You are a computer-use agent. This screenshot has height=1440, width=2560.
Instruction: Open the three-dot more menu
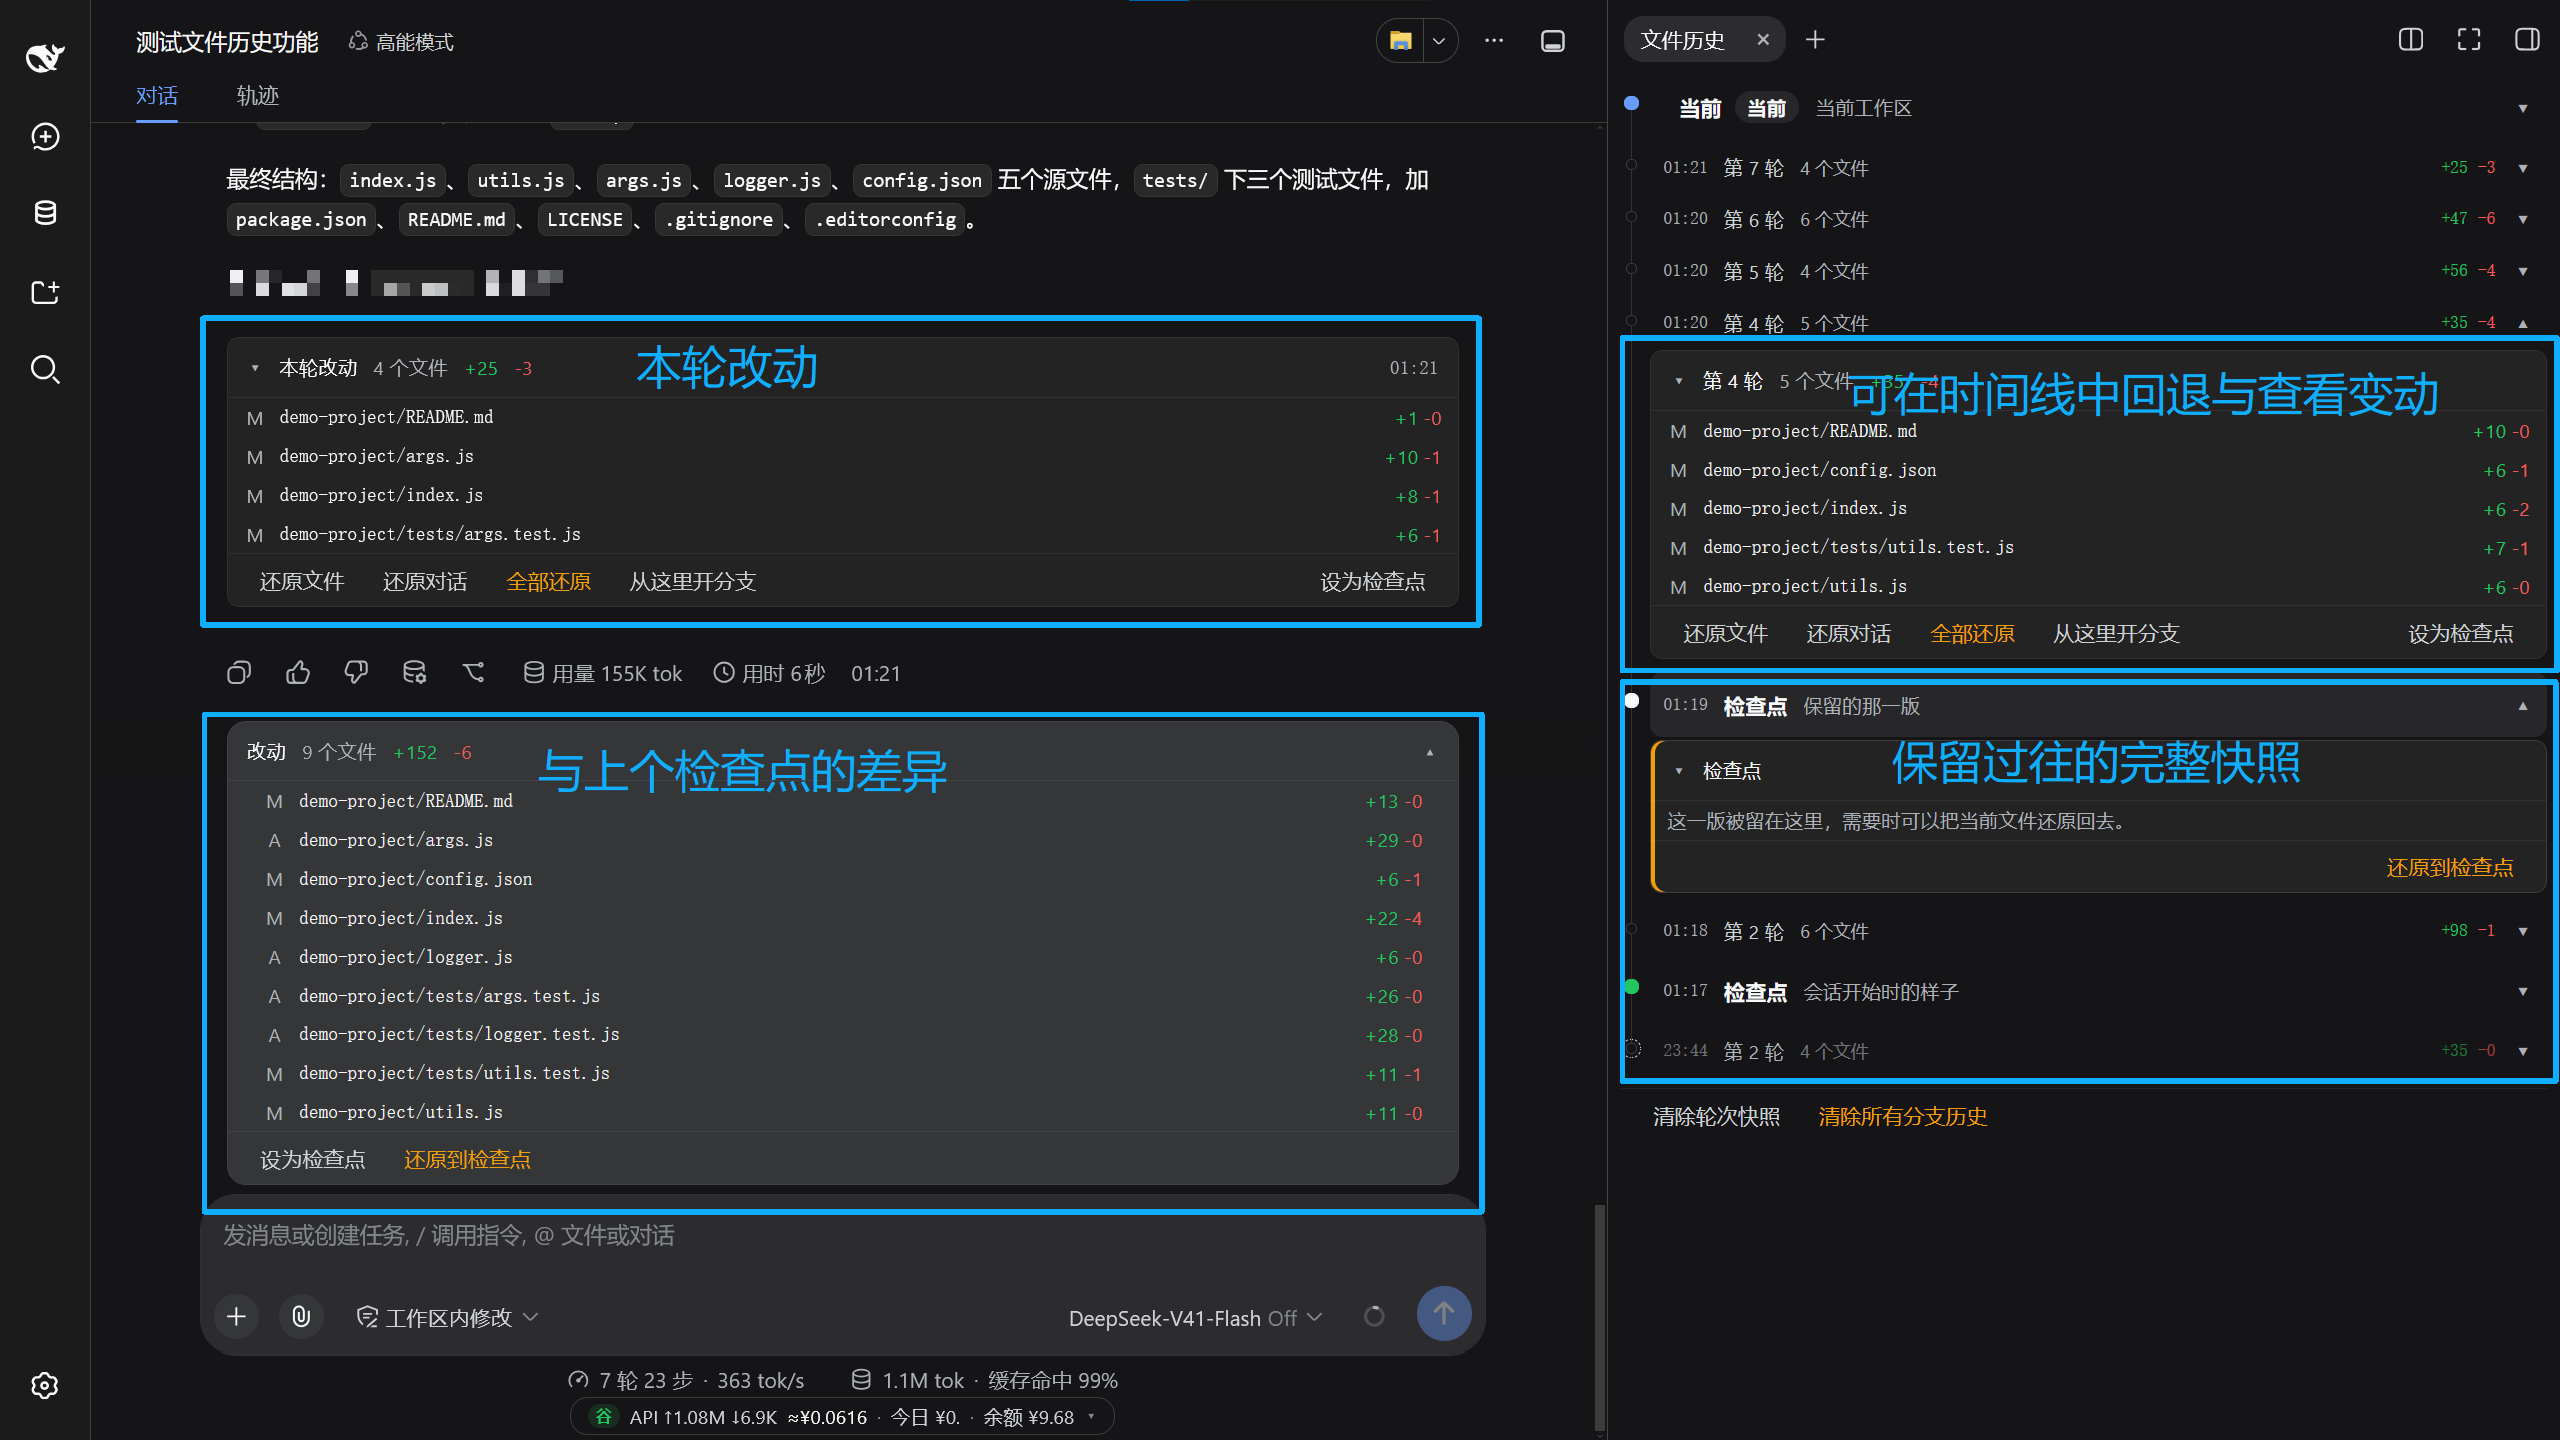point(1494,41)
